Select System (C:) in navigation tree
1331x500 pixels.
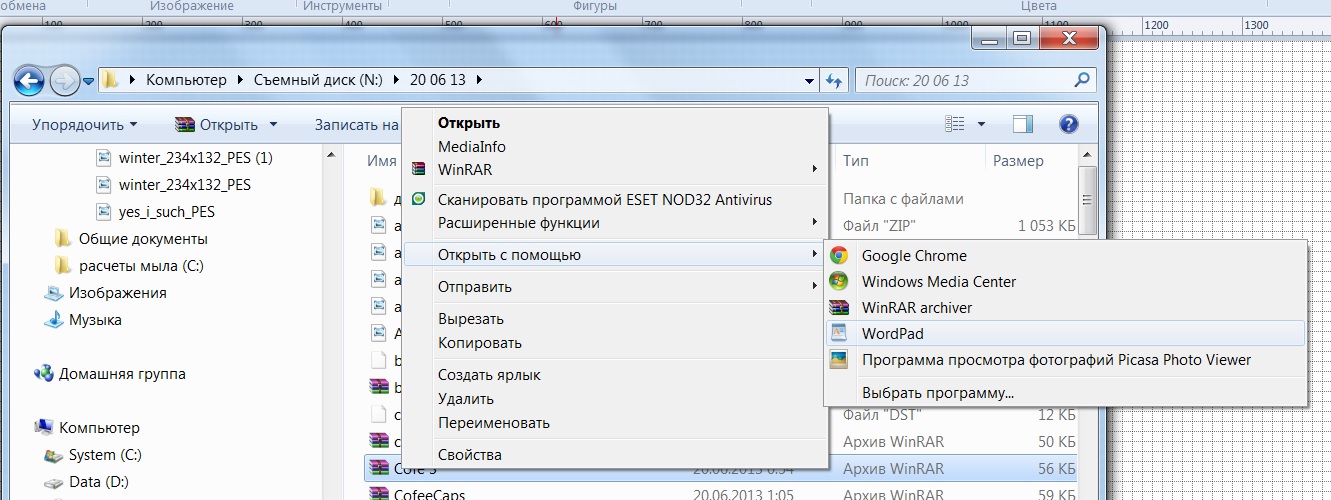coord(105,455)
